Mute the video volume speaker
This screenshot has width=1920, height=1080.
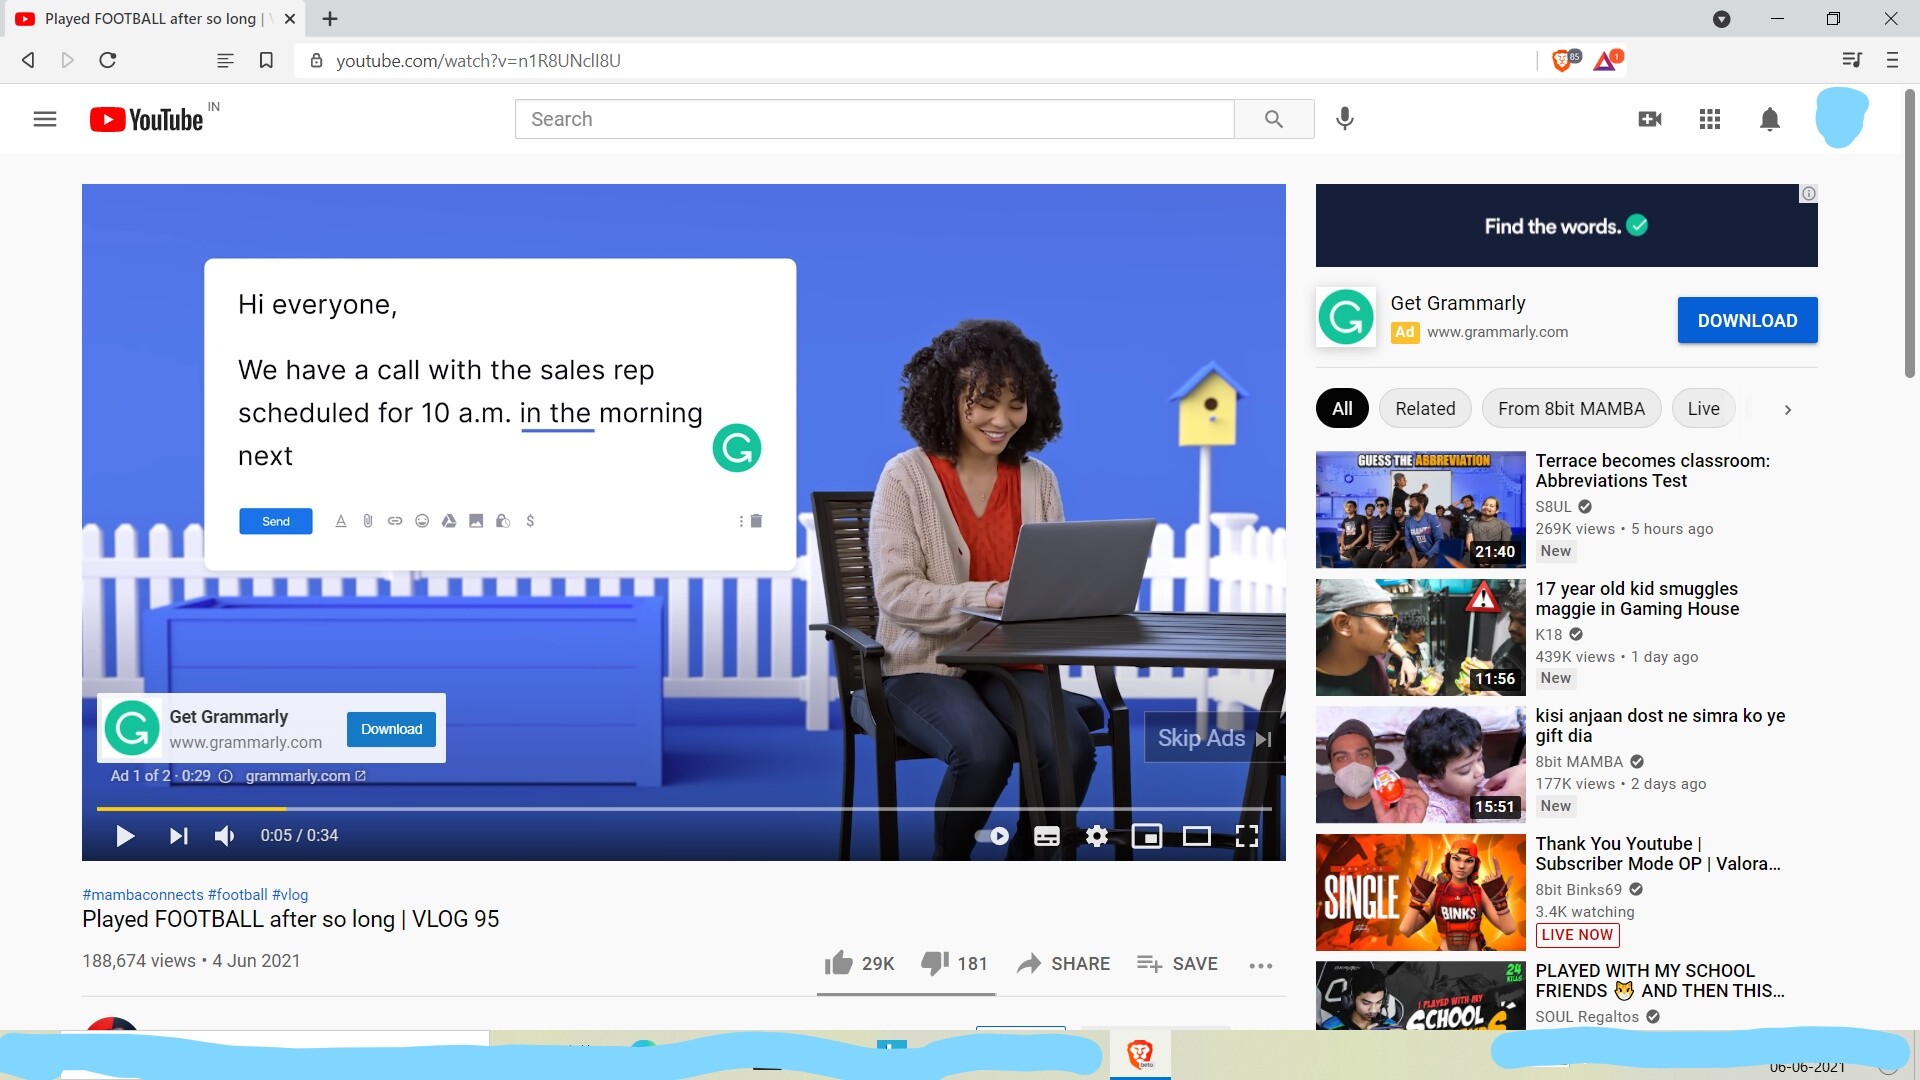click(x=225, y=836)
